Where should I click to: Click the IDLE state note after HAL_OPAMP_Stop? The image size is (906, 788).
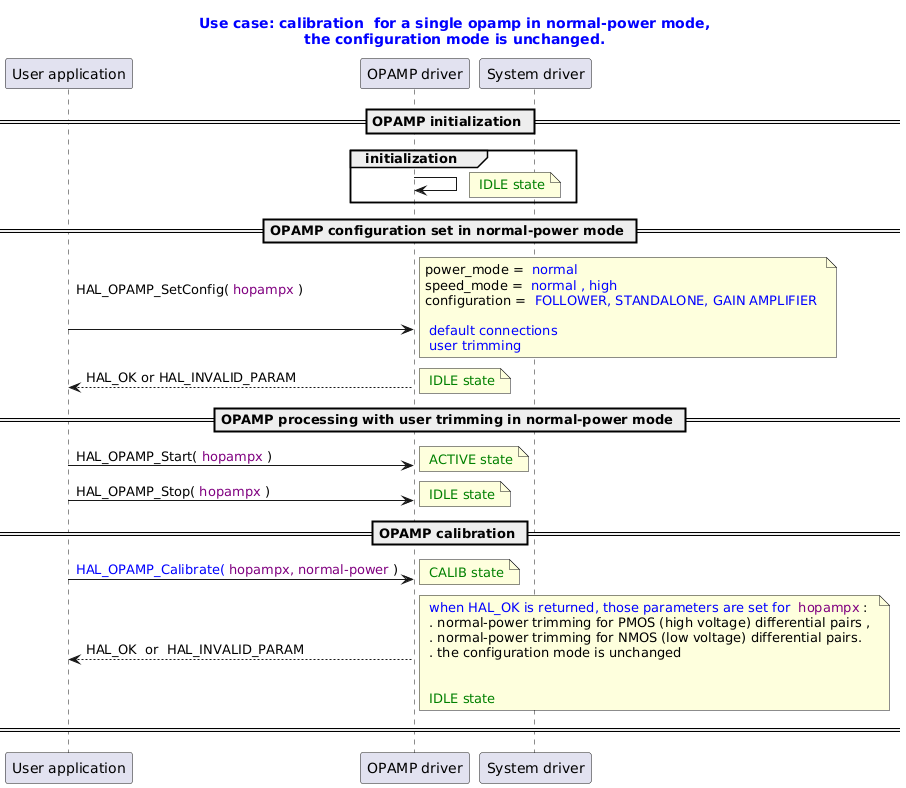click(x=464, y=494)
